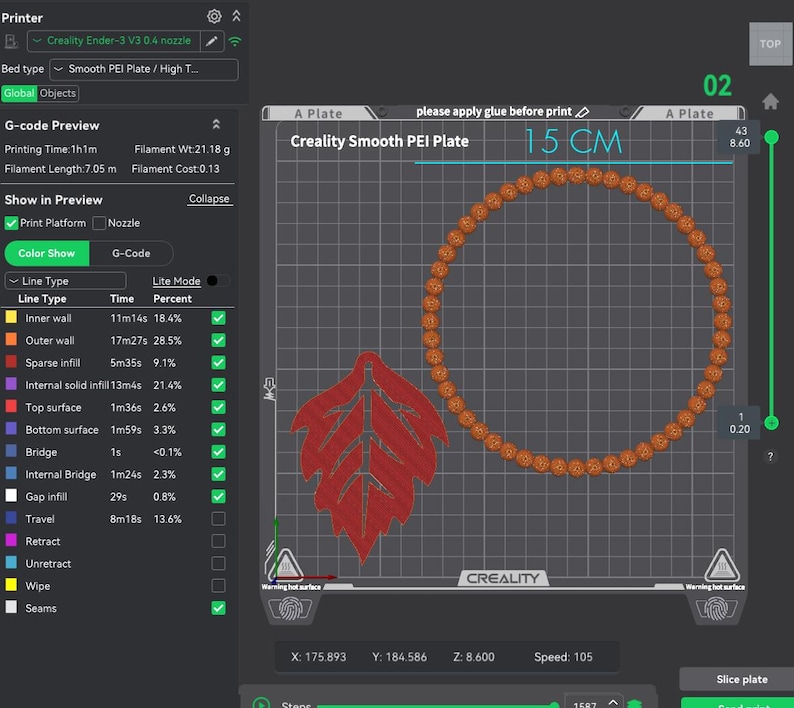Toggle the Lite Mode switch
This screenshot has height=708, width=794.
[218, 281]
